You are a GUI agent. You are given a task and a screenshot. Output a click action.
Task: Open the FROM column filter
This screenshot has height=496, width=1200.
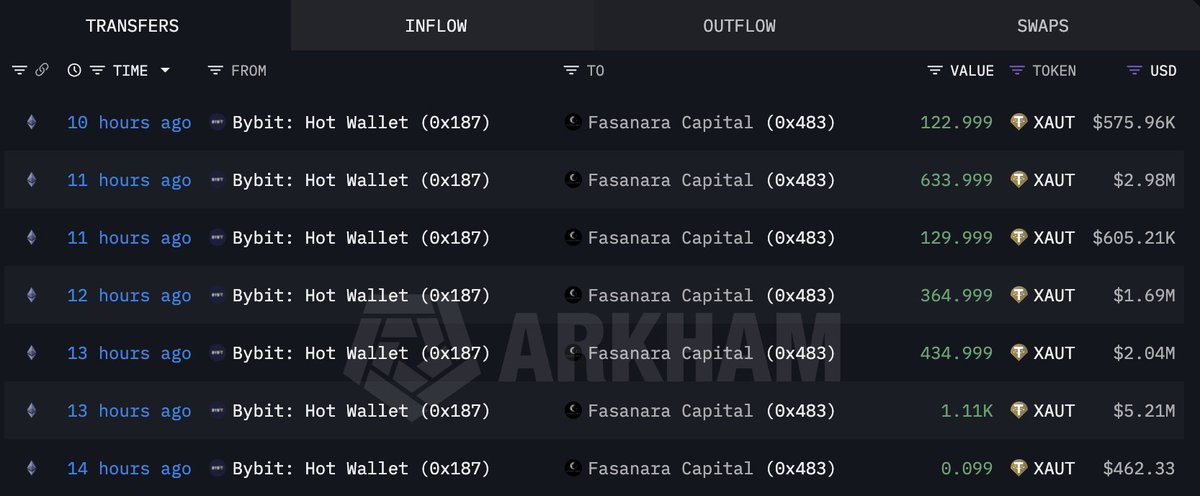(x=215, y=70)
